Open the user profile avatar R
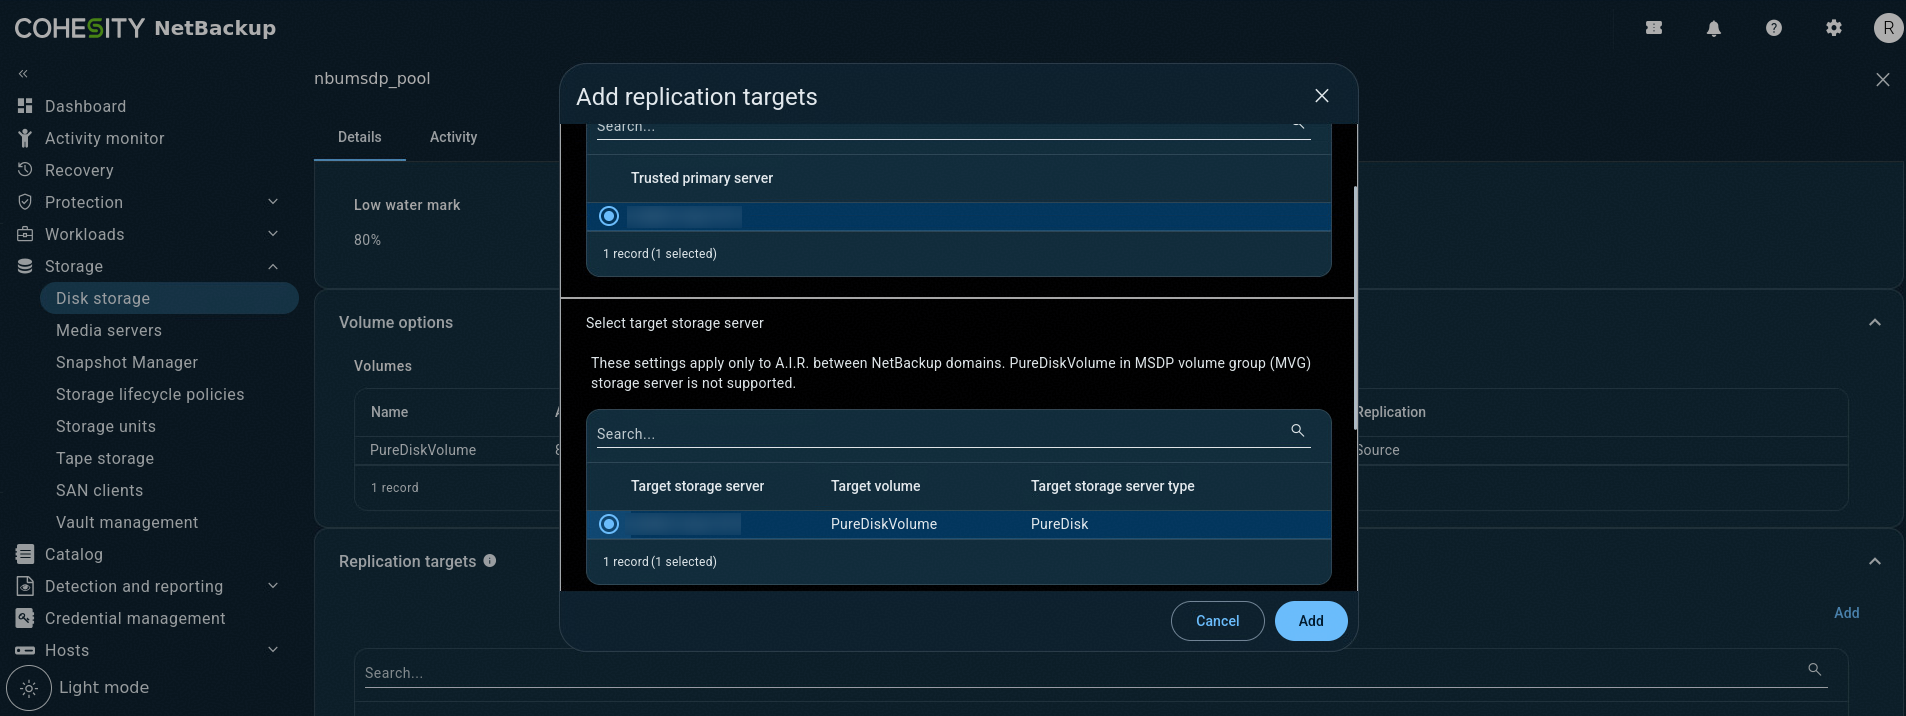The height and width of the screenshot is (716, 1906). coord(1888,28)
